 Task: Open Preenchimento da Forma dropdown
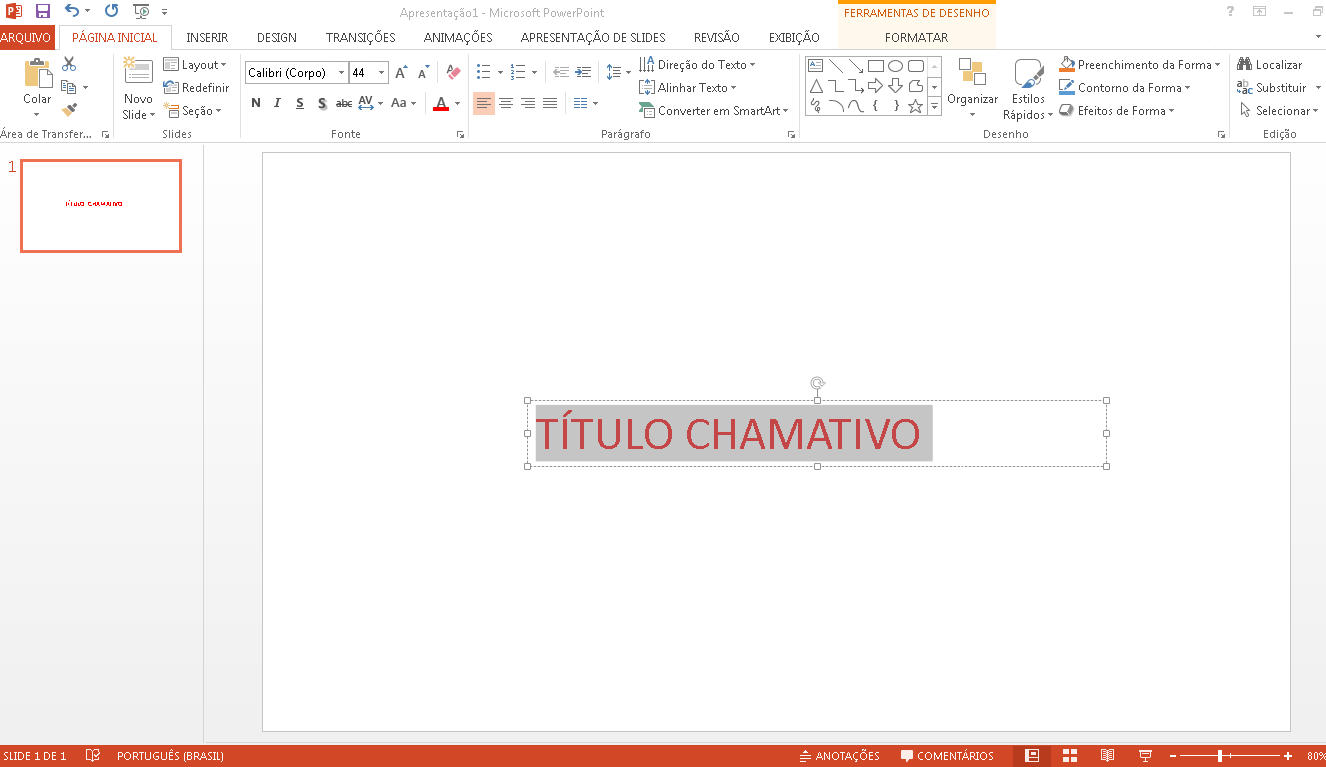[1140, 65]
